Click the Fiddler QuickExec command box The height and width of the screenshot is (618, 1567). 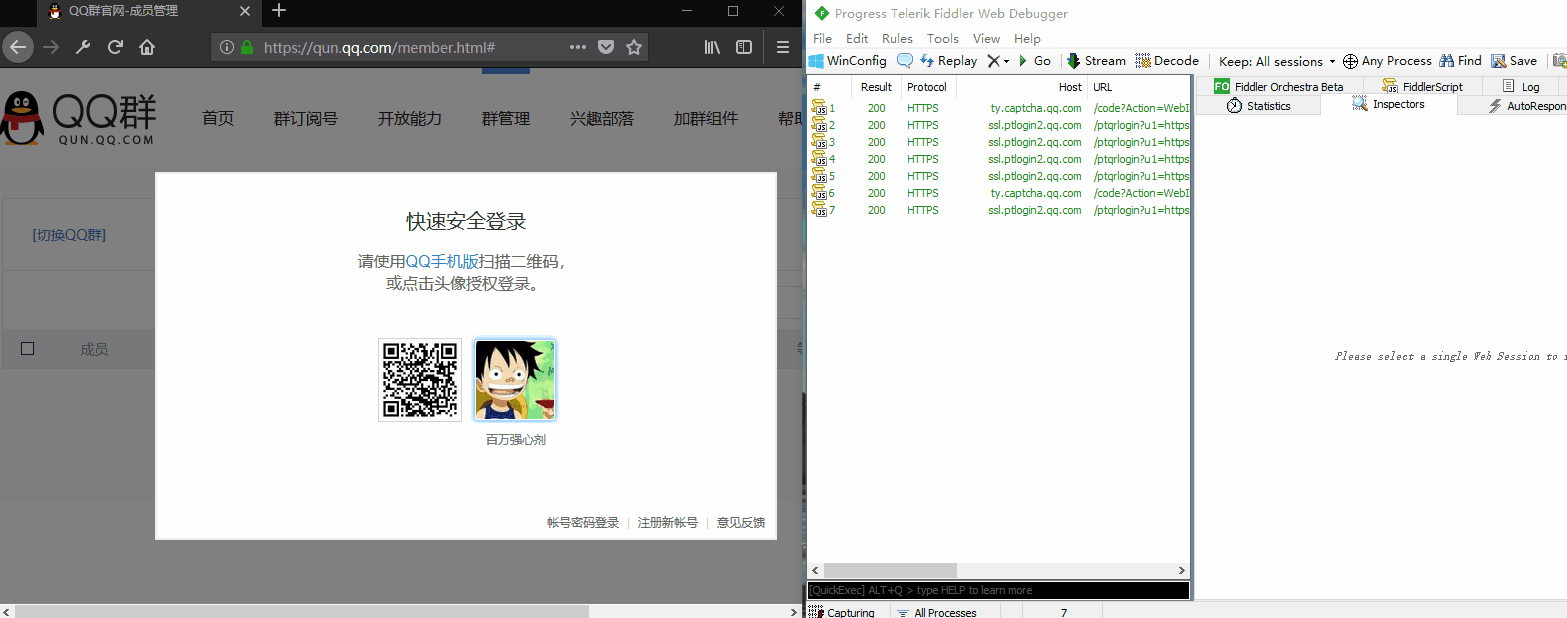tap(998, 590)
